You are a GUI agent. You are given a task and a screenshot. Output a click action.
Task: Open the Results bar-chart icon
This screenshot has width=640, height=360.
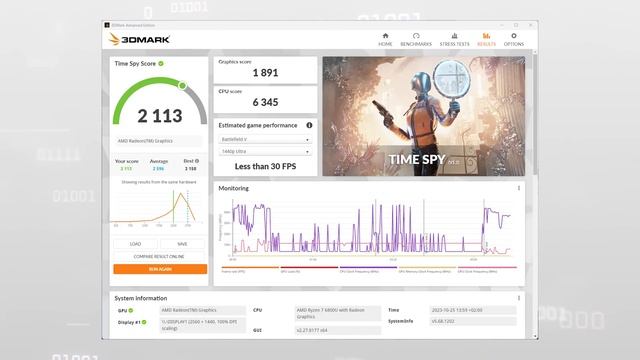[x=486, y=36]
